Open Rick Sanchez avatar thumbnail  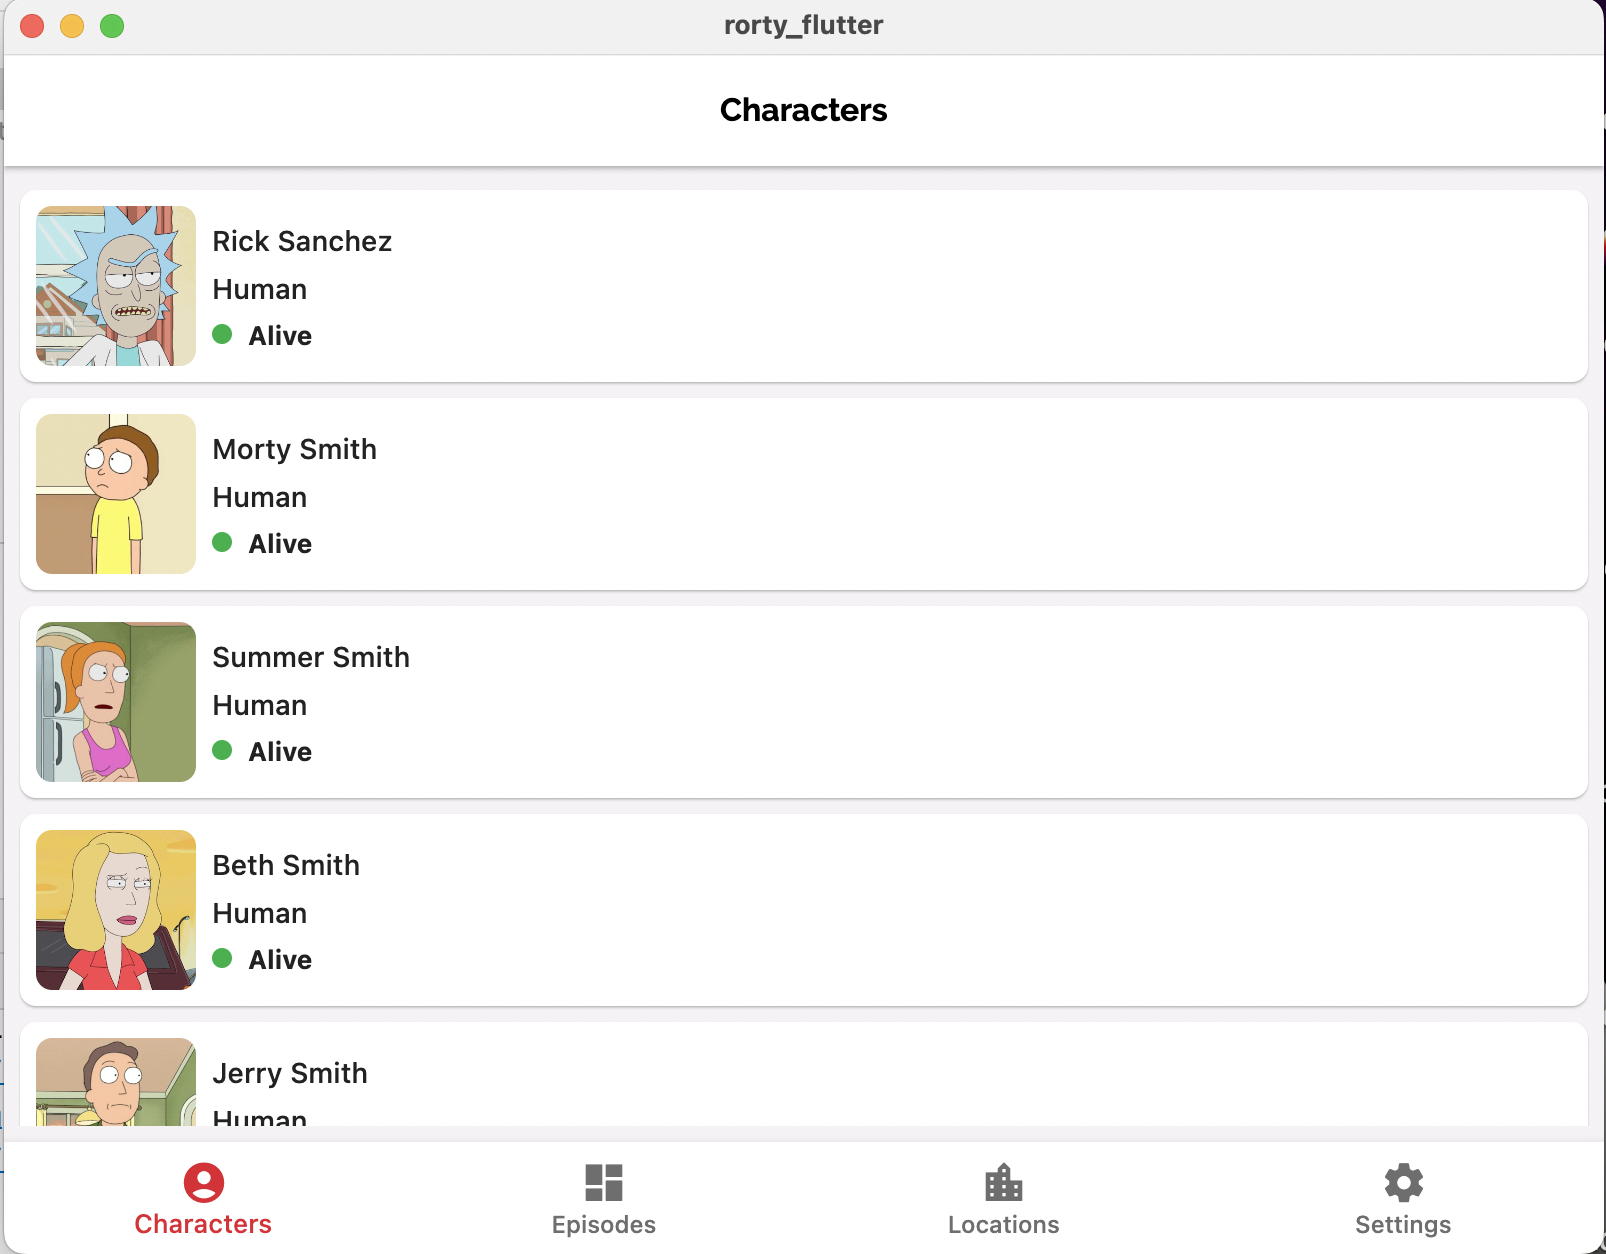pos(116,286)
